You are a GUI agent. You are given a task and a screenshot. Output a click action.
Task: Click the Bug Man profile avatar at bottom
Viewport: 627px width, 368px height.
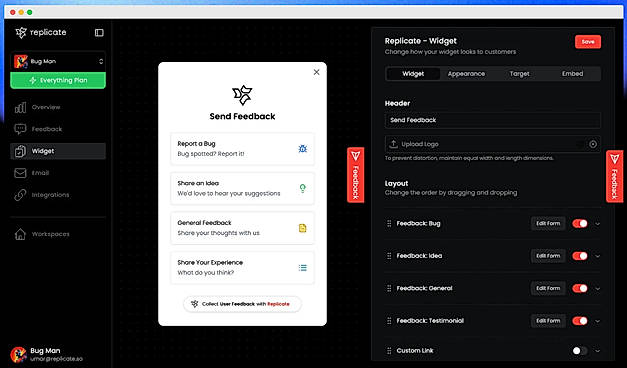tap(18, 354)
